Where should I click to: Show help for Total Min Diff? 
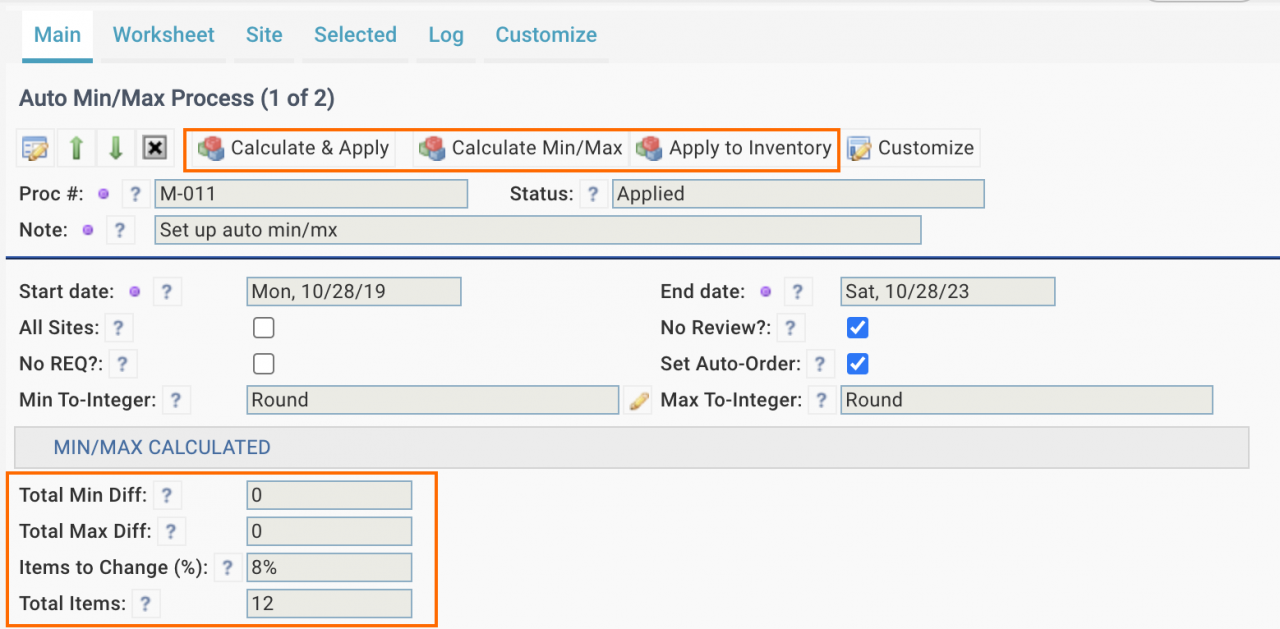click(167, 494)
